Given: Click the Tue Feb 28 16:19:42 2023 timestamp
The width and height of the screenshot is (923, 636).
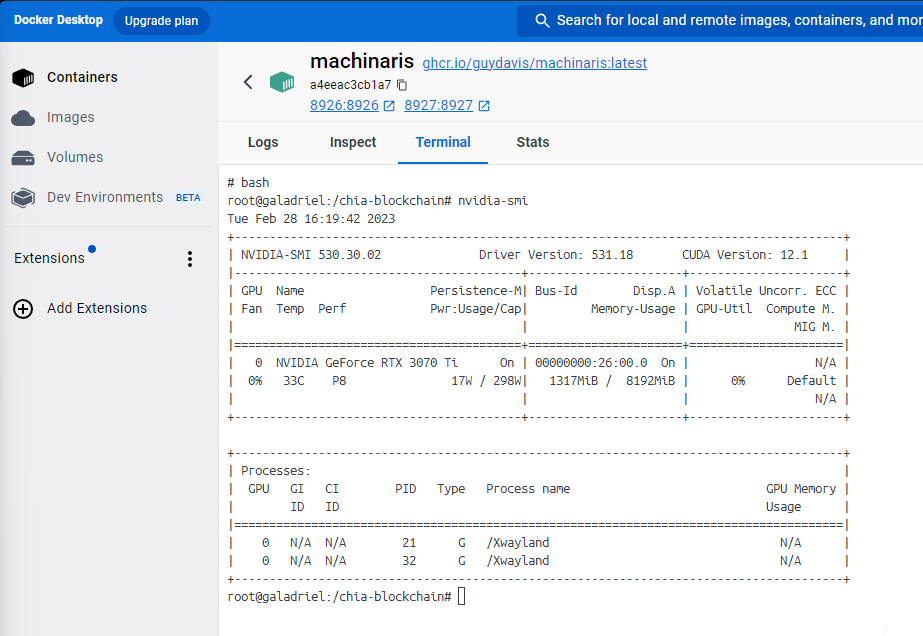Looking at the screenshot, I should coord(311,219).
